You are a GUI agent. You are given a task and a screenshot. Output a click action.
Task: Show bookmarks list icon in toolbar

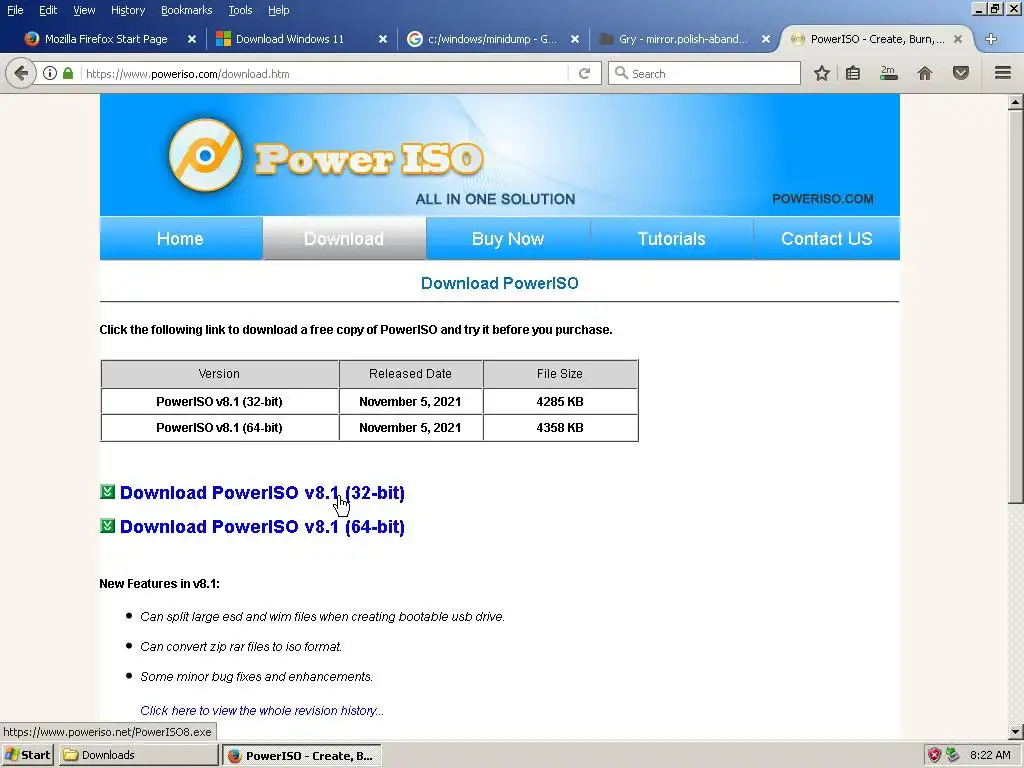pyautogui.click(x=853, y=73)
